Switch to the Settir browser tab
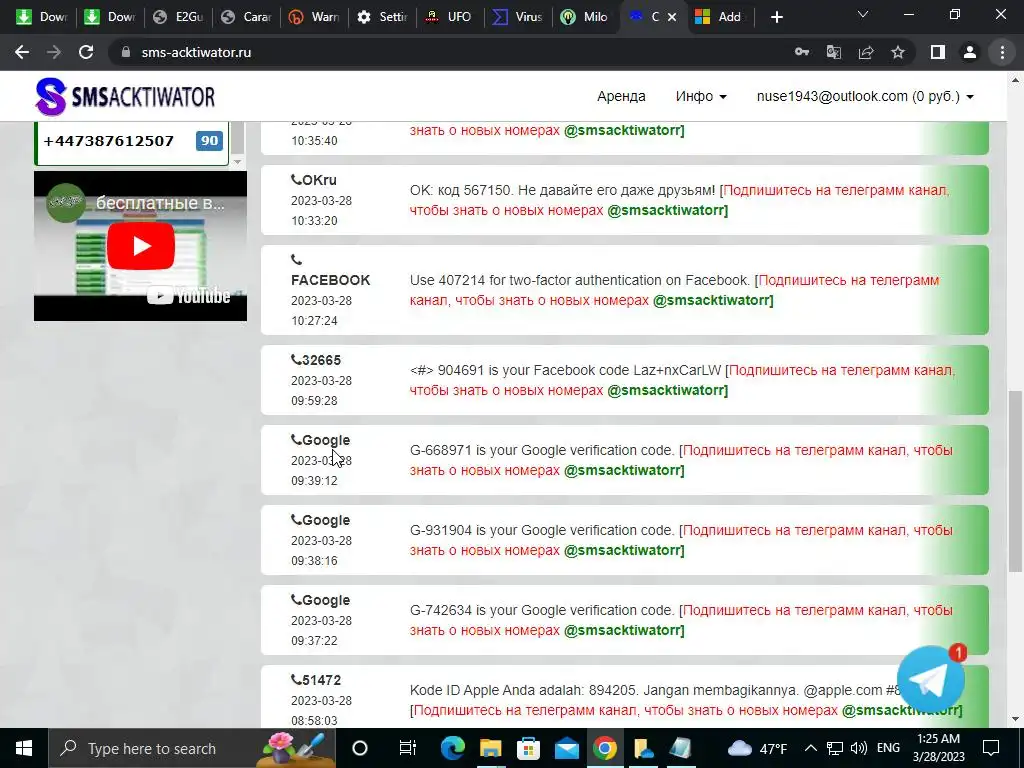 pos(383,17)
